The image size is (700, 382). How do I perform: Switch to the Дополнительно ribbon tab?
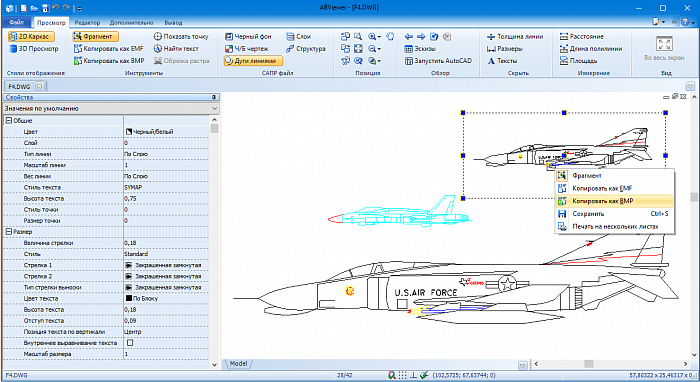tap(131, 22)
